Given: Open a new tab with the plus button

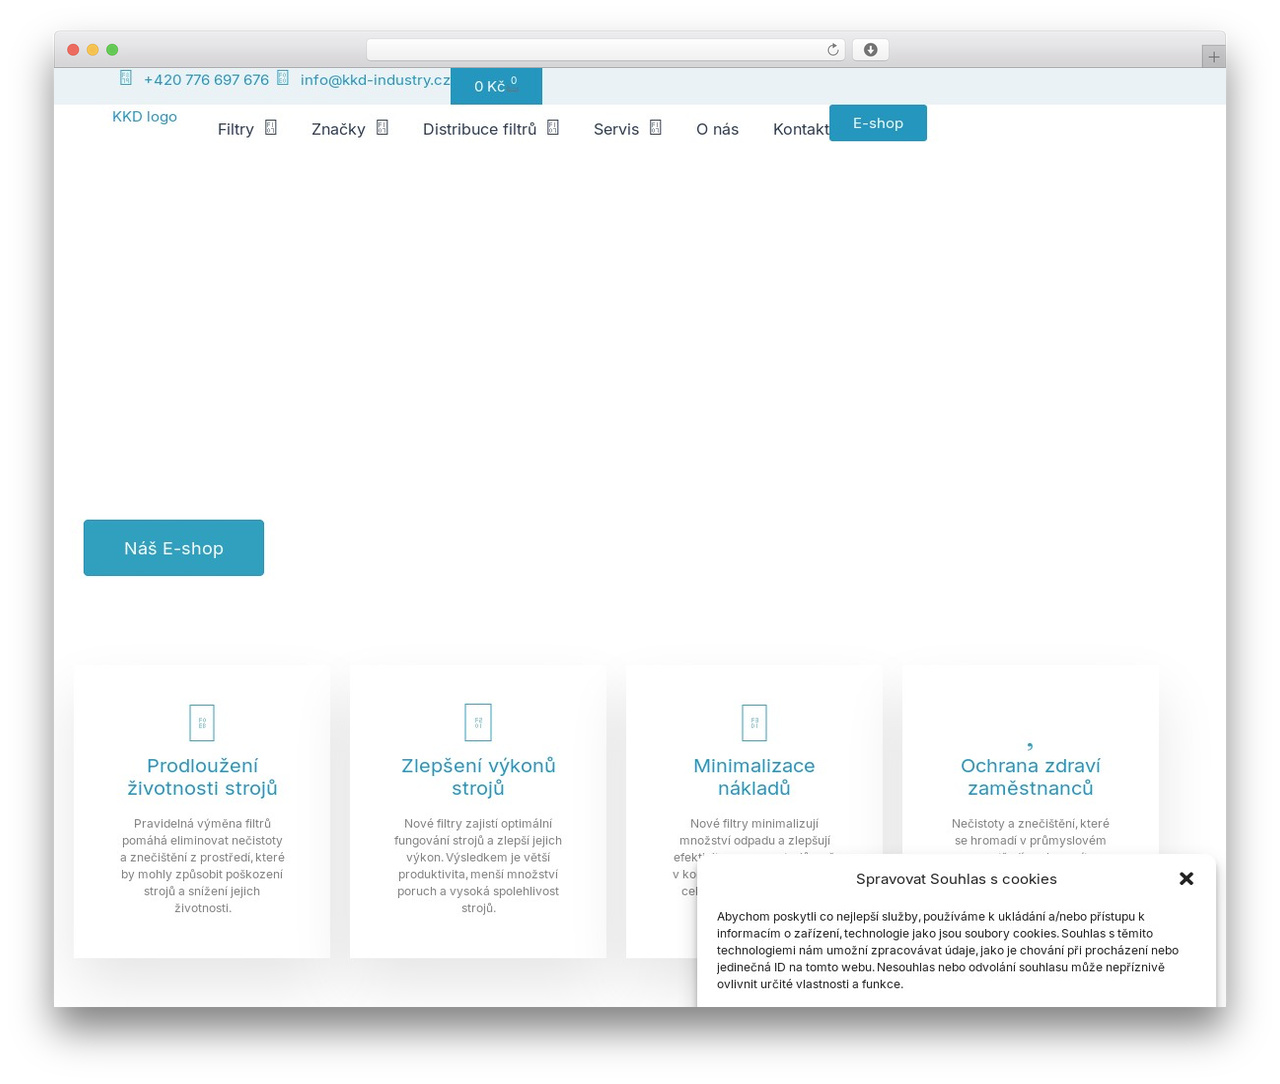Looking at the screenshot, I should (1213, 57).
